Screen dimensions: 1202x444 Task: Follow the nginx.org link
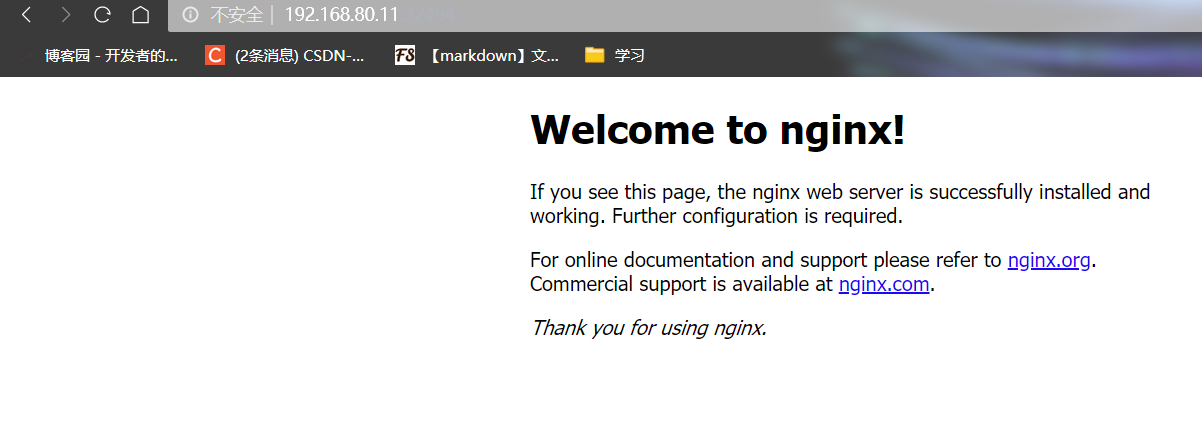tap(1049, 261)
